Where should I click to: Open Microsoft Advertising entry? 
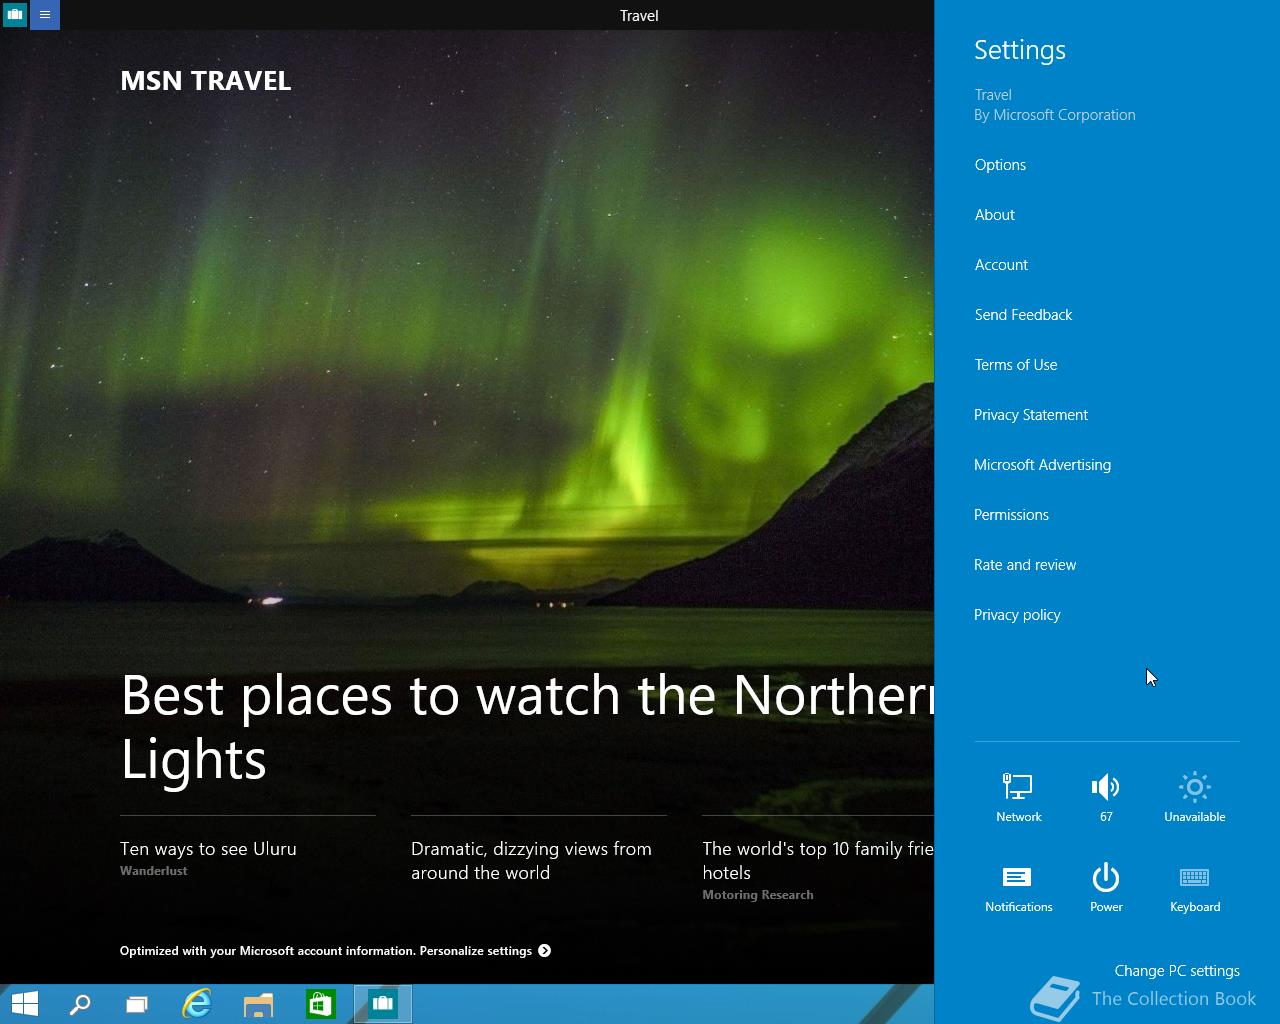pyautogui.click(x=1042, y=465)
